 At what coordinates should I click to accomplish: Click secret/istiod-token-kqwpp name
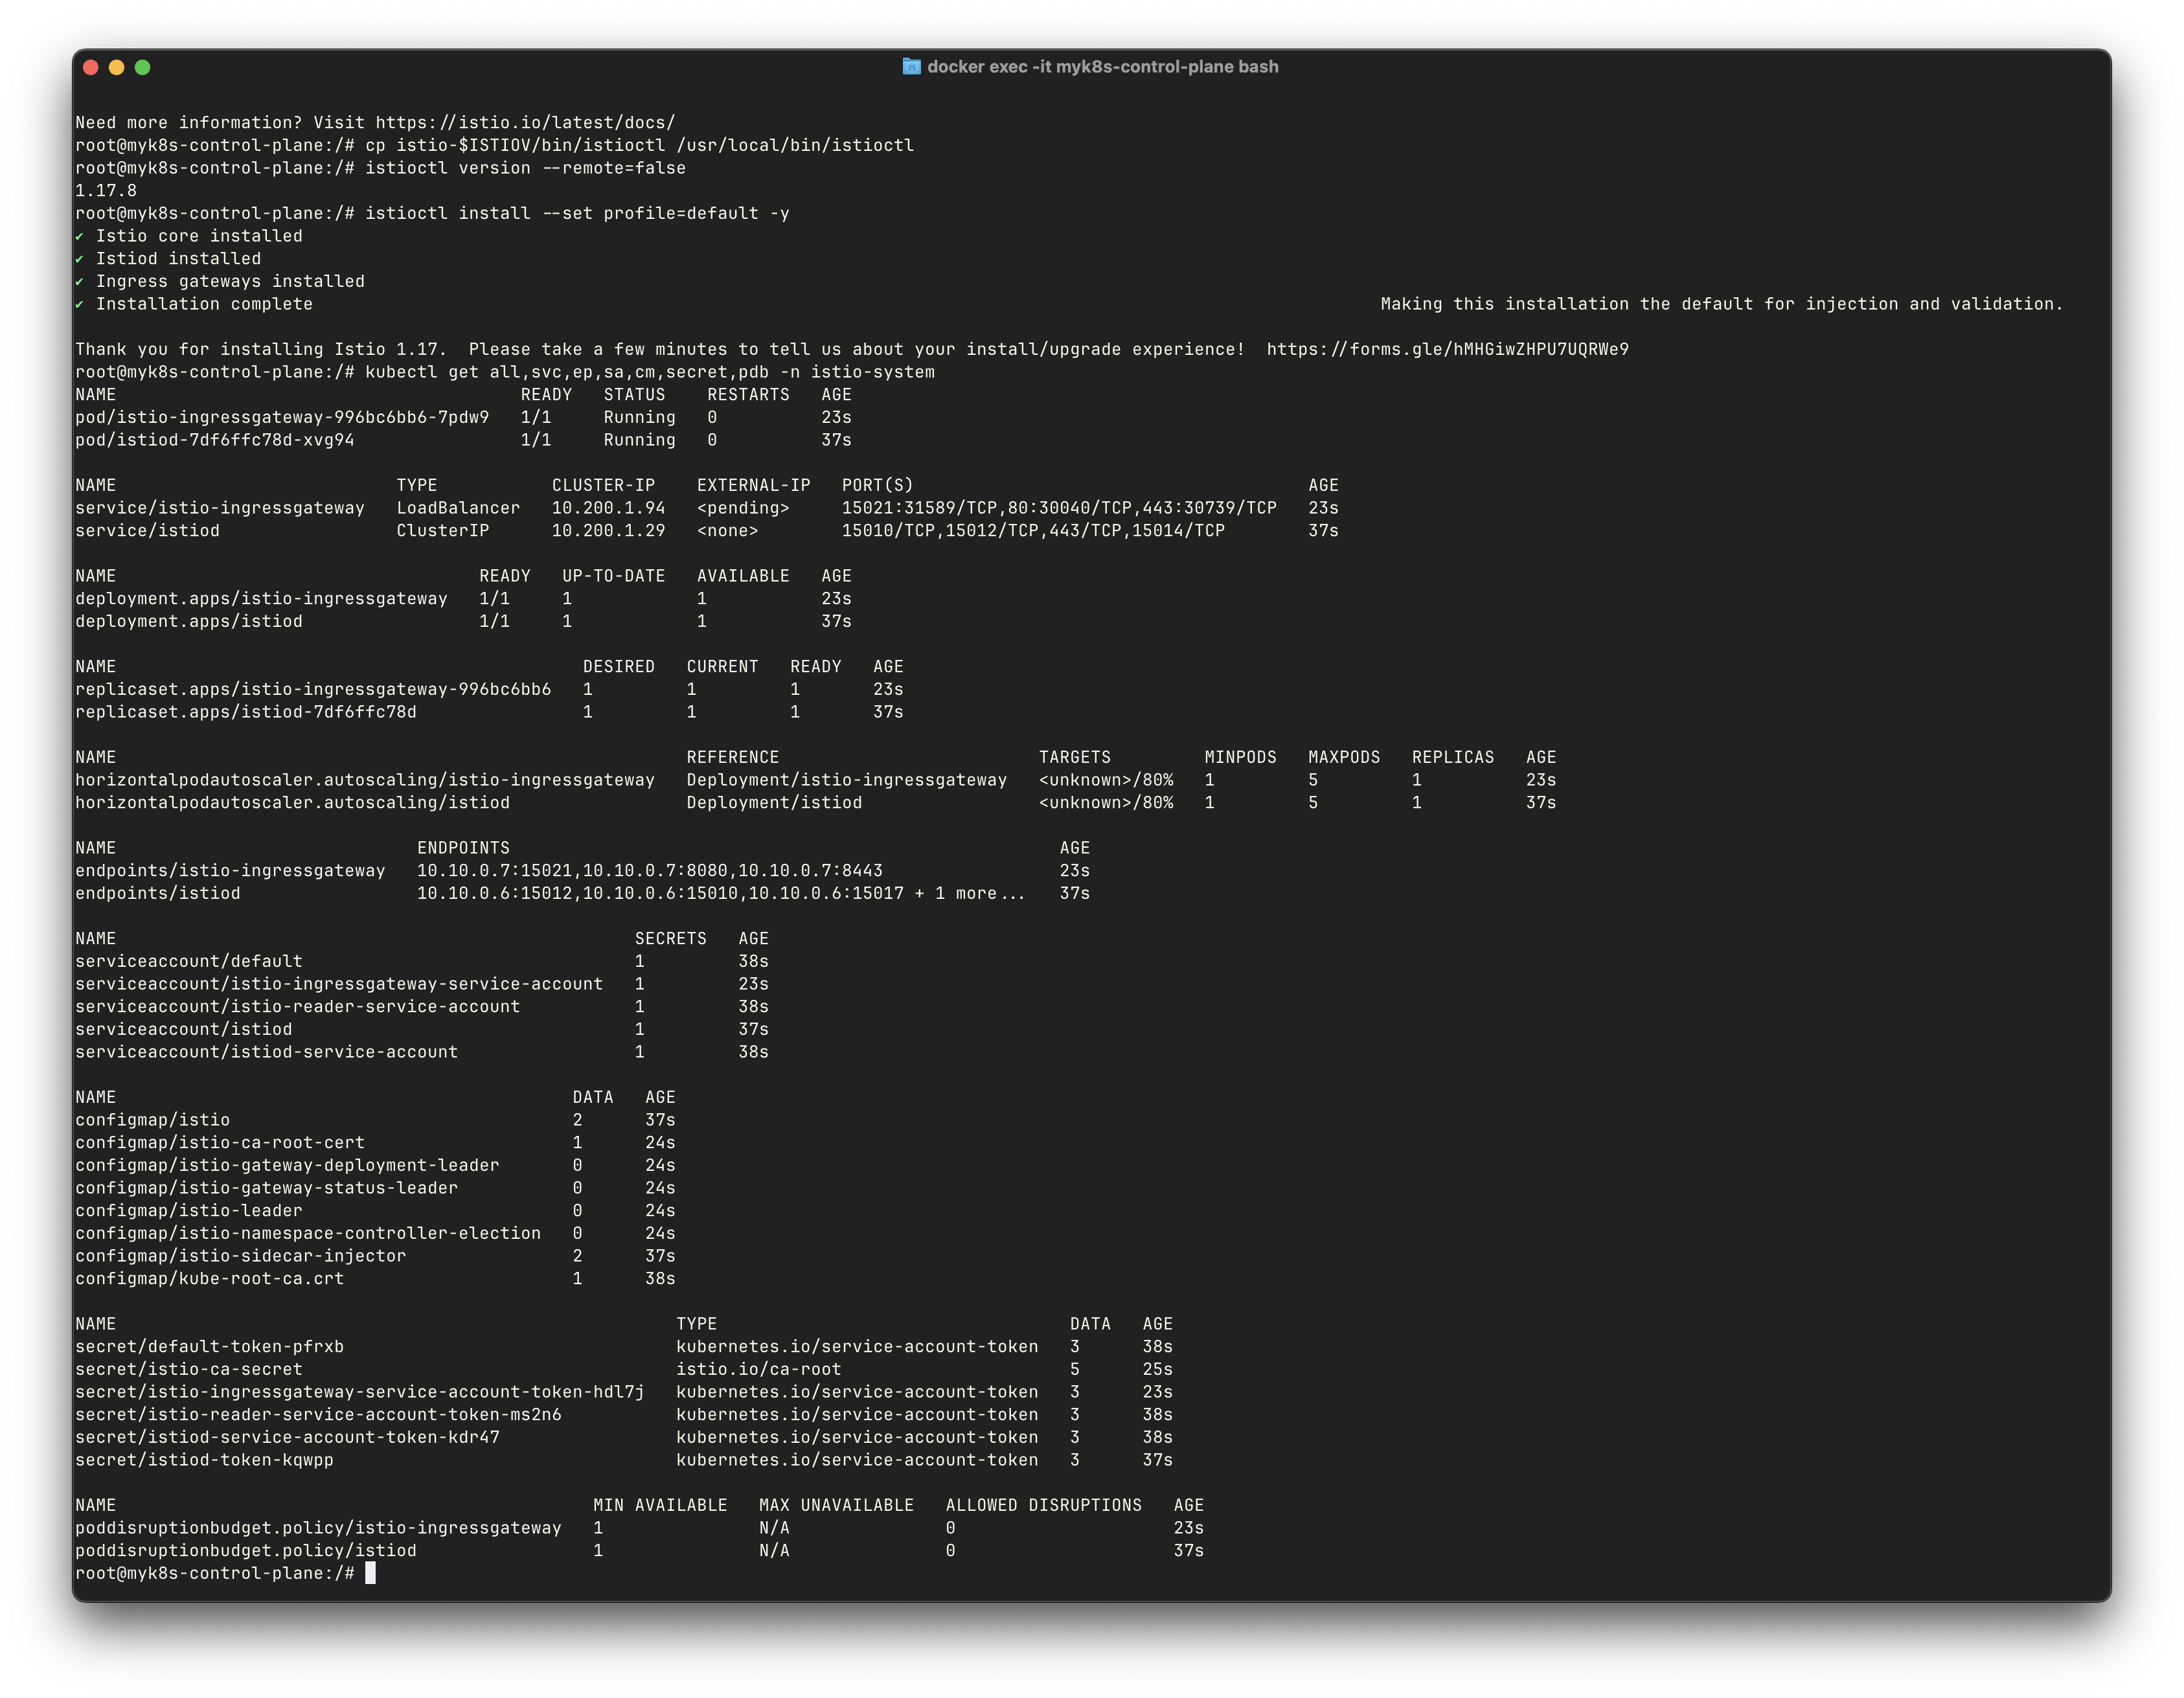[204, 1460]
